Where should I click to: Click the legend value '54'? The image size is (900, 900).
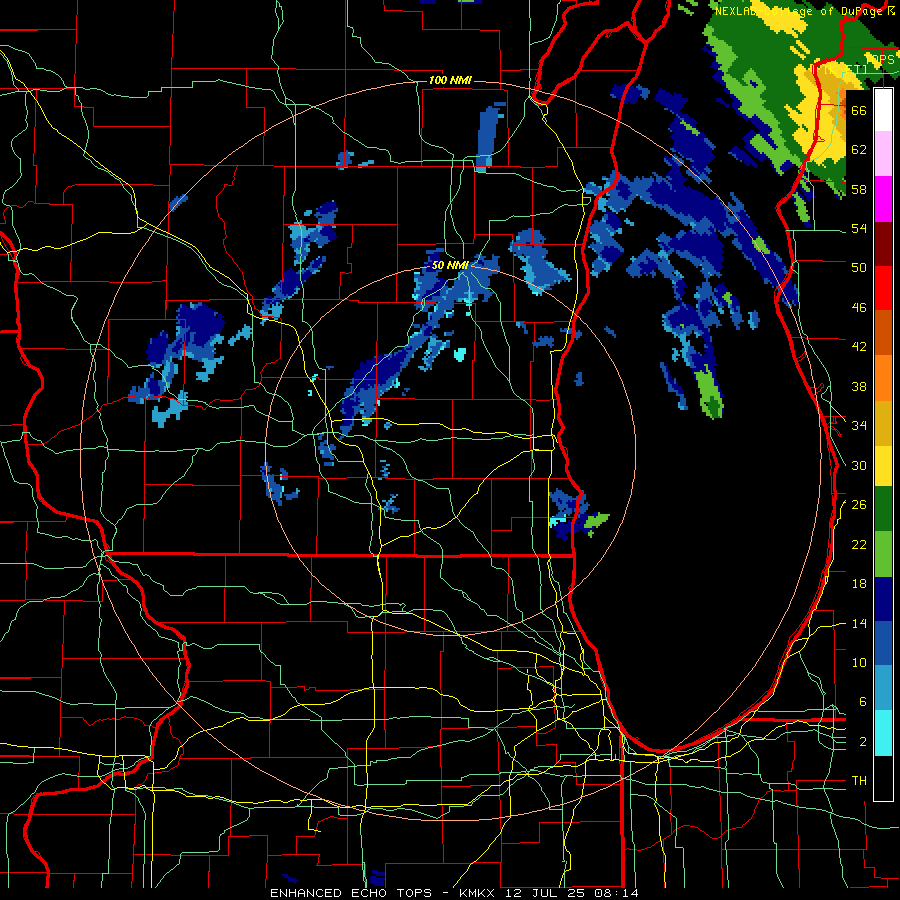(x=859, y=229)
